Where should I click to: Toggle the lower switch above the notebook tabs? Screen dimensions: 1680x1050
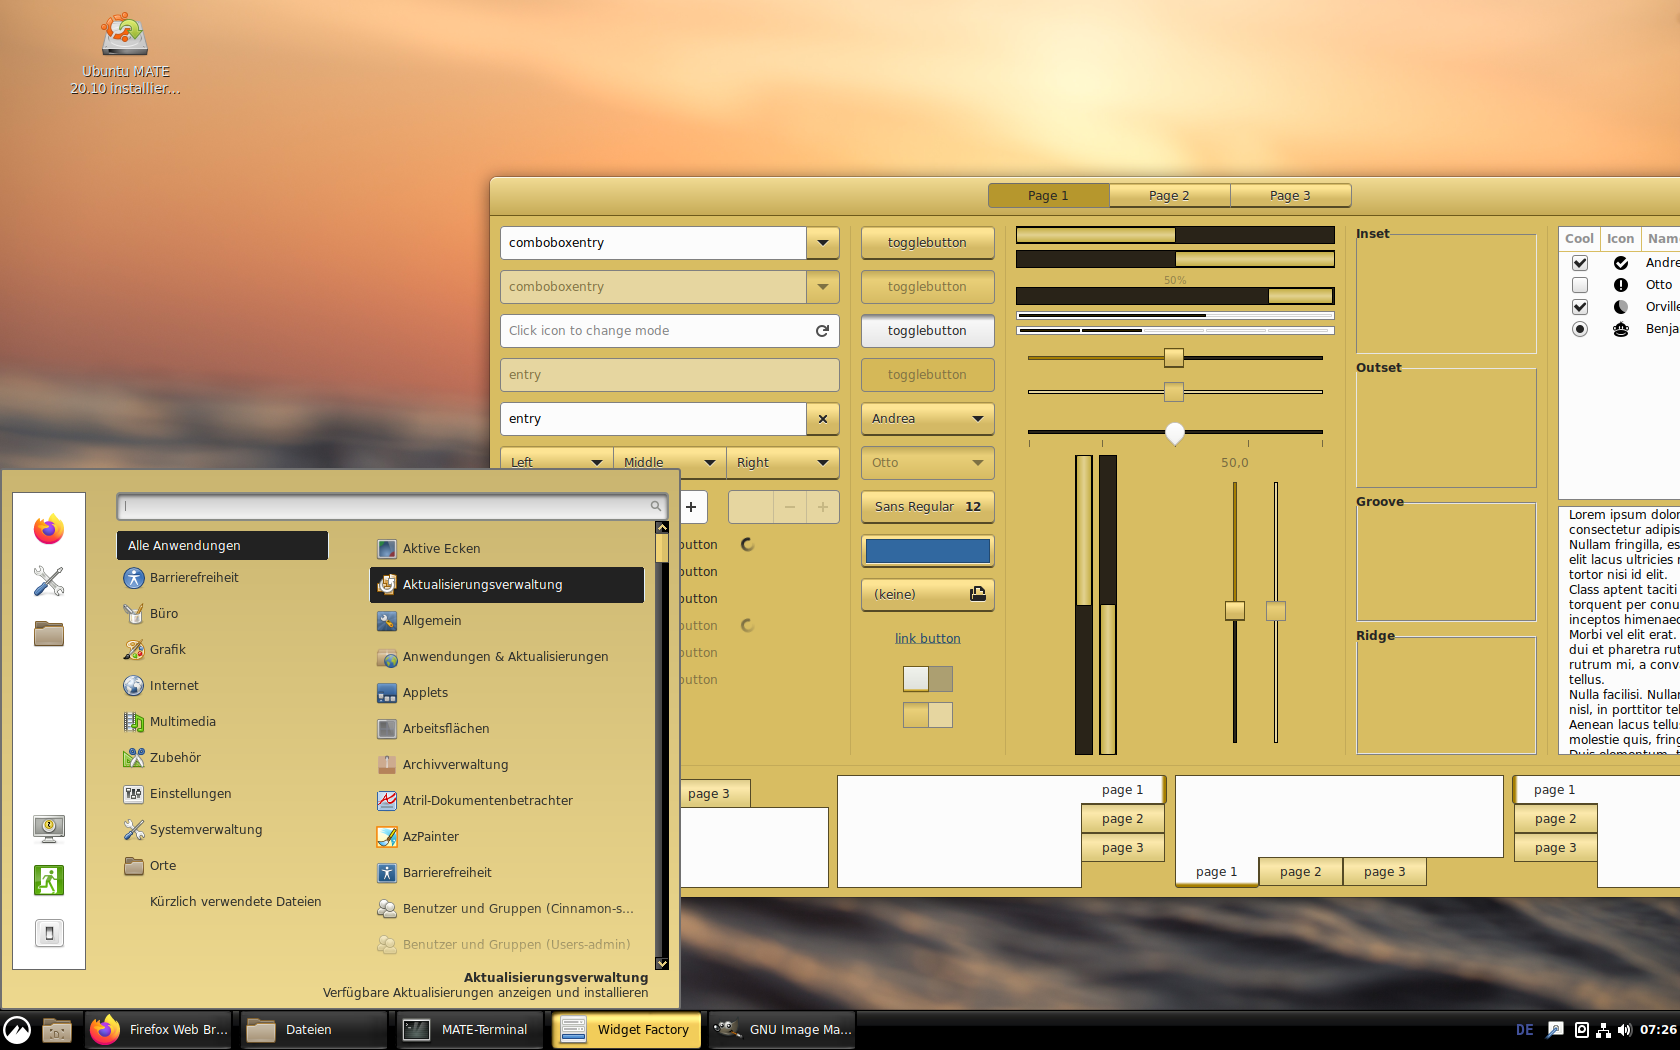point(928,715)
